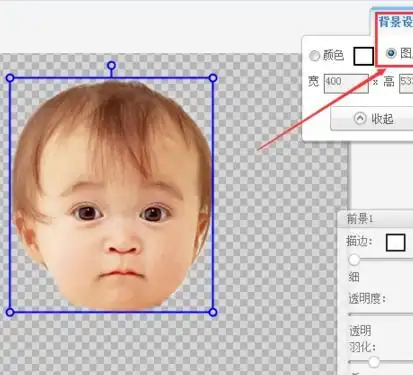Image resolution: width=413 pixels, height=375 pixels.
Task: Select the 图片 background radio button
Action: click(x=391, y=53)
